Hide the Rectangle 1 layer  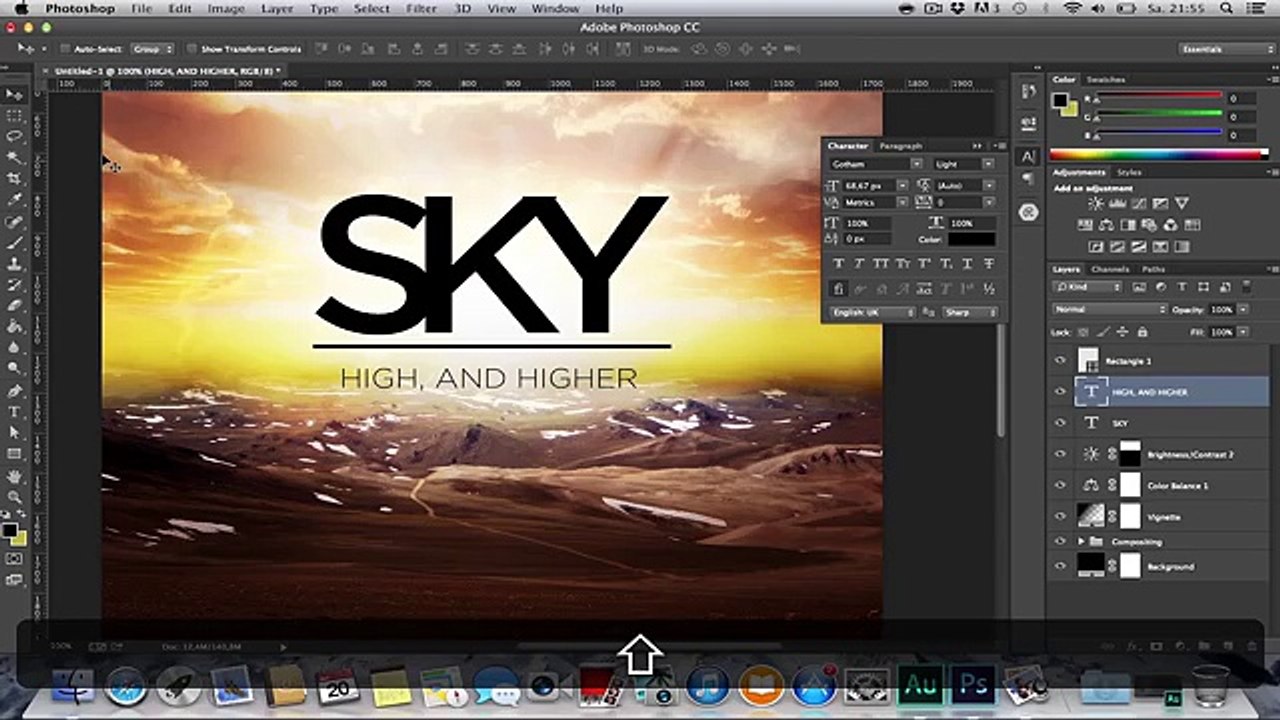click(x=1061, y=361)
